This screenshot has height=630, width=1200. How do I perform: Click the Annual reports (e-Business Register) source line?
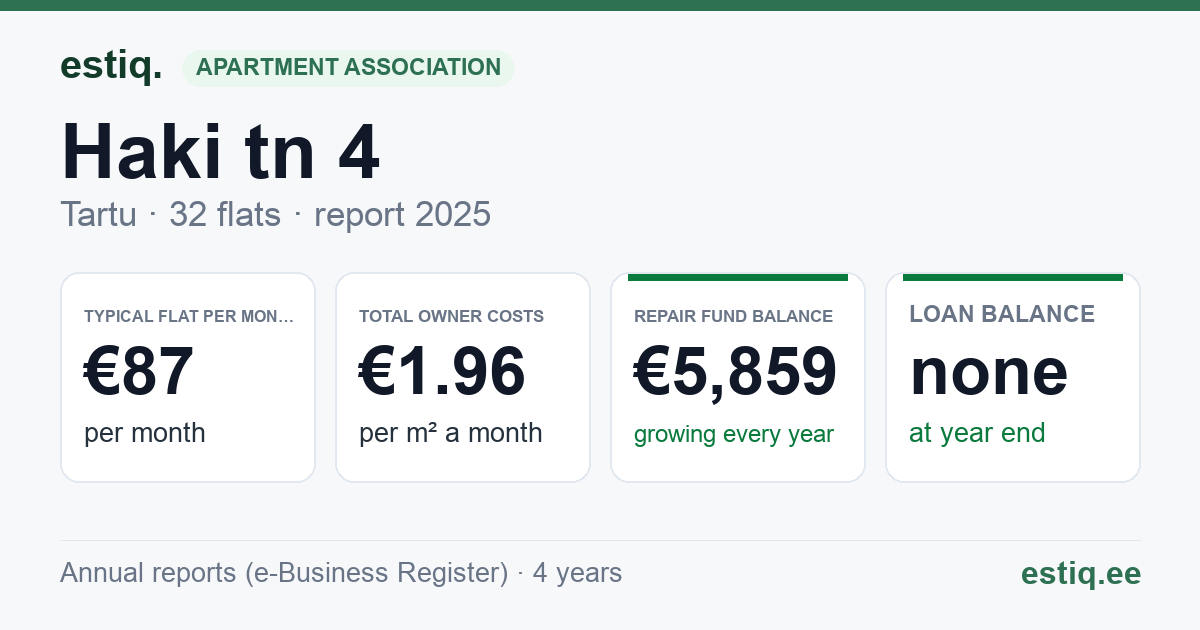point(341,573)
